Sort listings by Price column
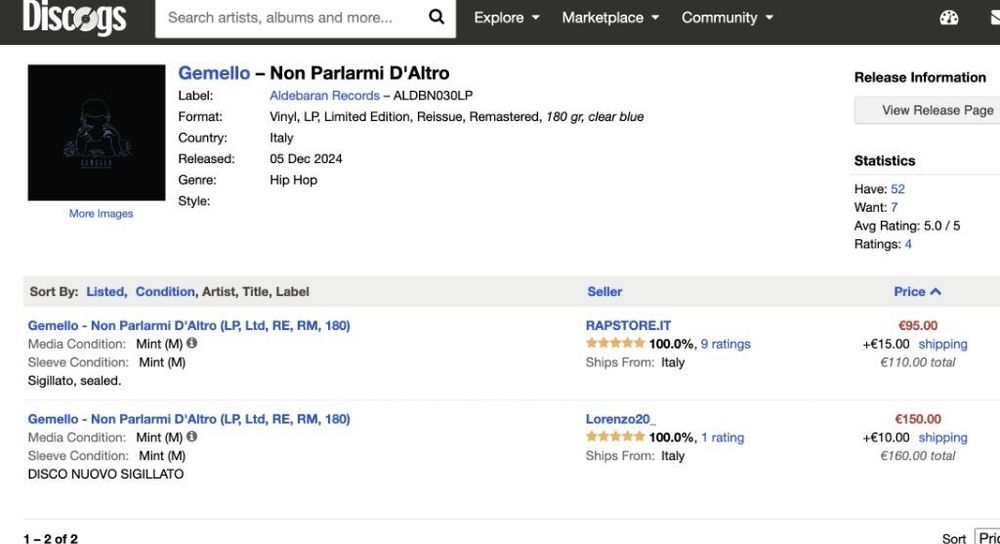The image size is (1000, 544). pyautogui.click(x=917, y=292)
